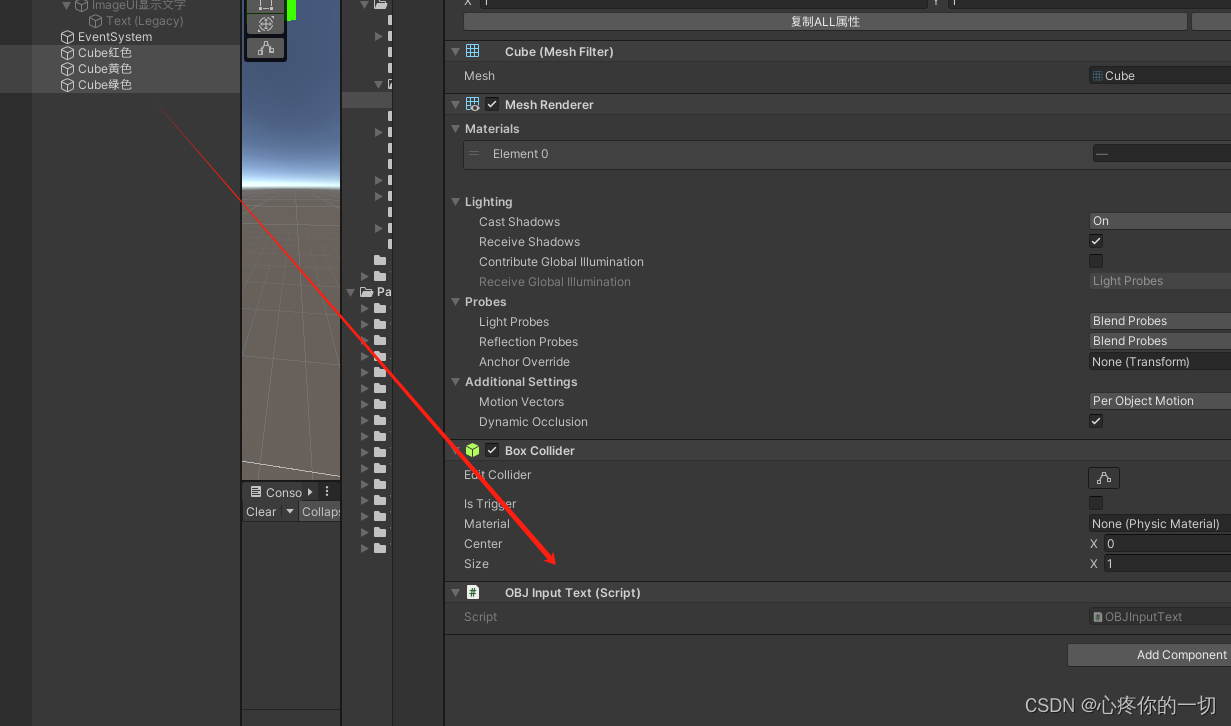
Task: Click the Size X value field
Action: [1167, 564]
